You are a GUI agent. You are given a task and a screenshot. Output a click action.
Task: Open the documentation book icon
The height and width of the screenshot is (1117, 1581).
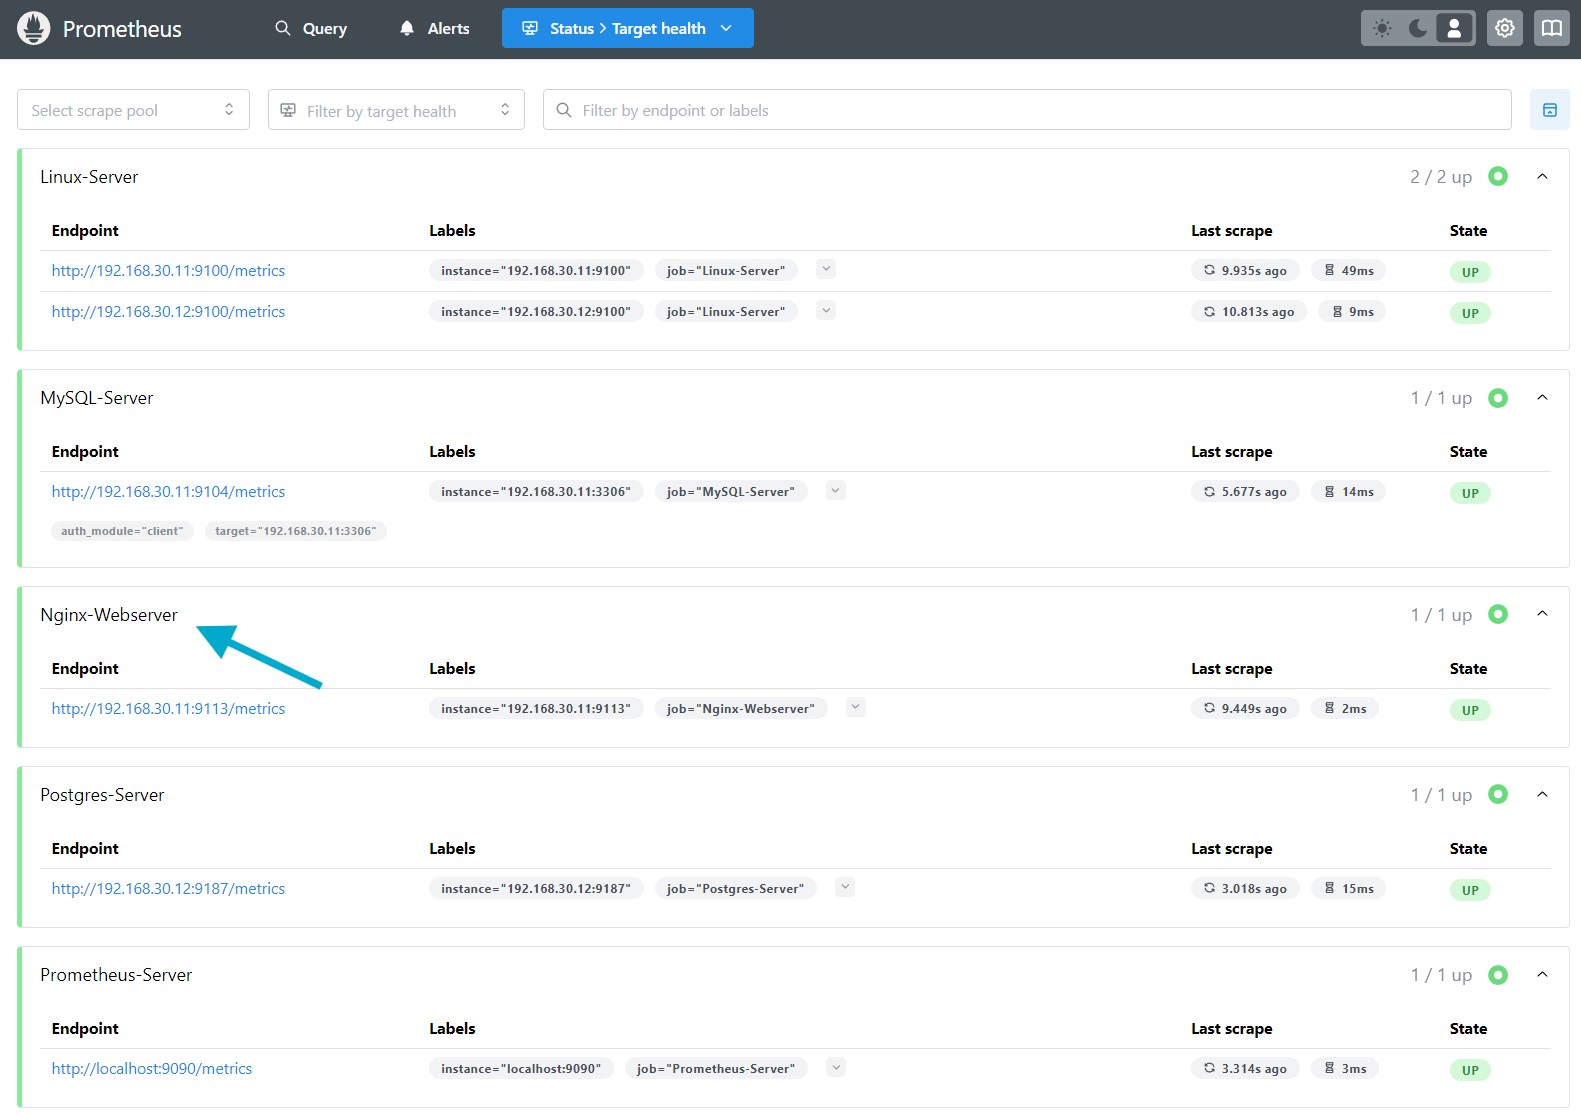tap(1551, 28)
